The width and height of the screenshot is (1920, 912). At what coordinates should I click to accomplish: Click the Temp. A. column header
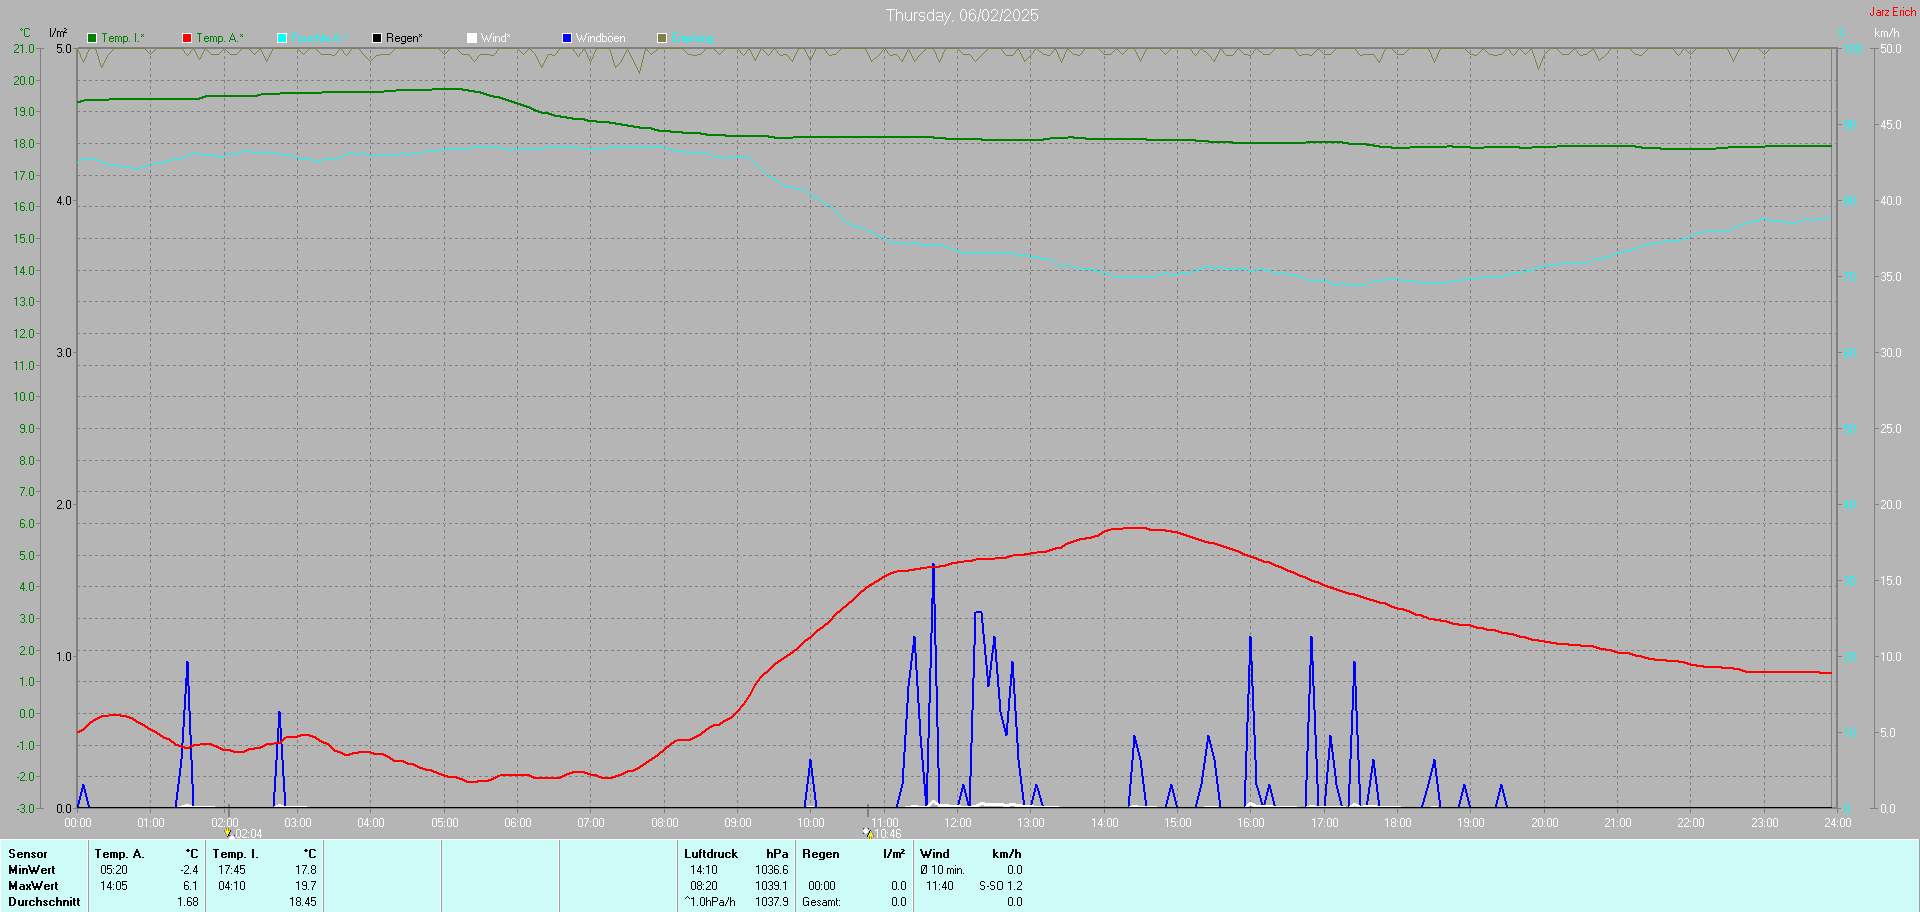coord(120,854)
